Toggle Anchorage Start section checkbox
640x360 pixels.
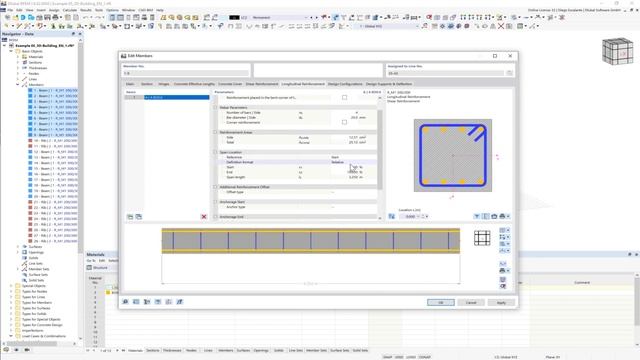[x=216, y=202]
